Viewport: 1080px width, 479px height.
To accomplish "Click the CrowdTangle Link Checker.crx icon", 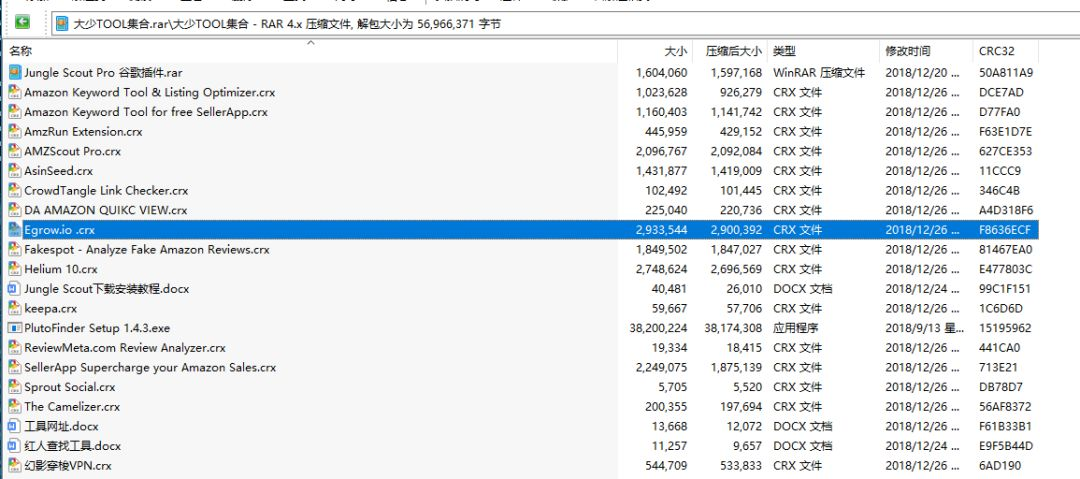I will pos(14,190).
